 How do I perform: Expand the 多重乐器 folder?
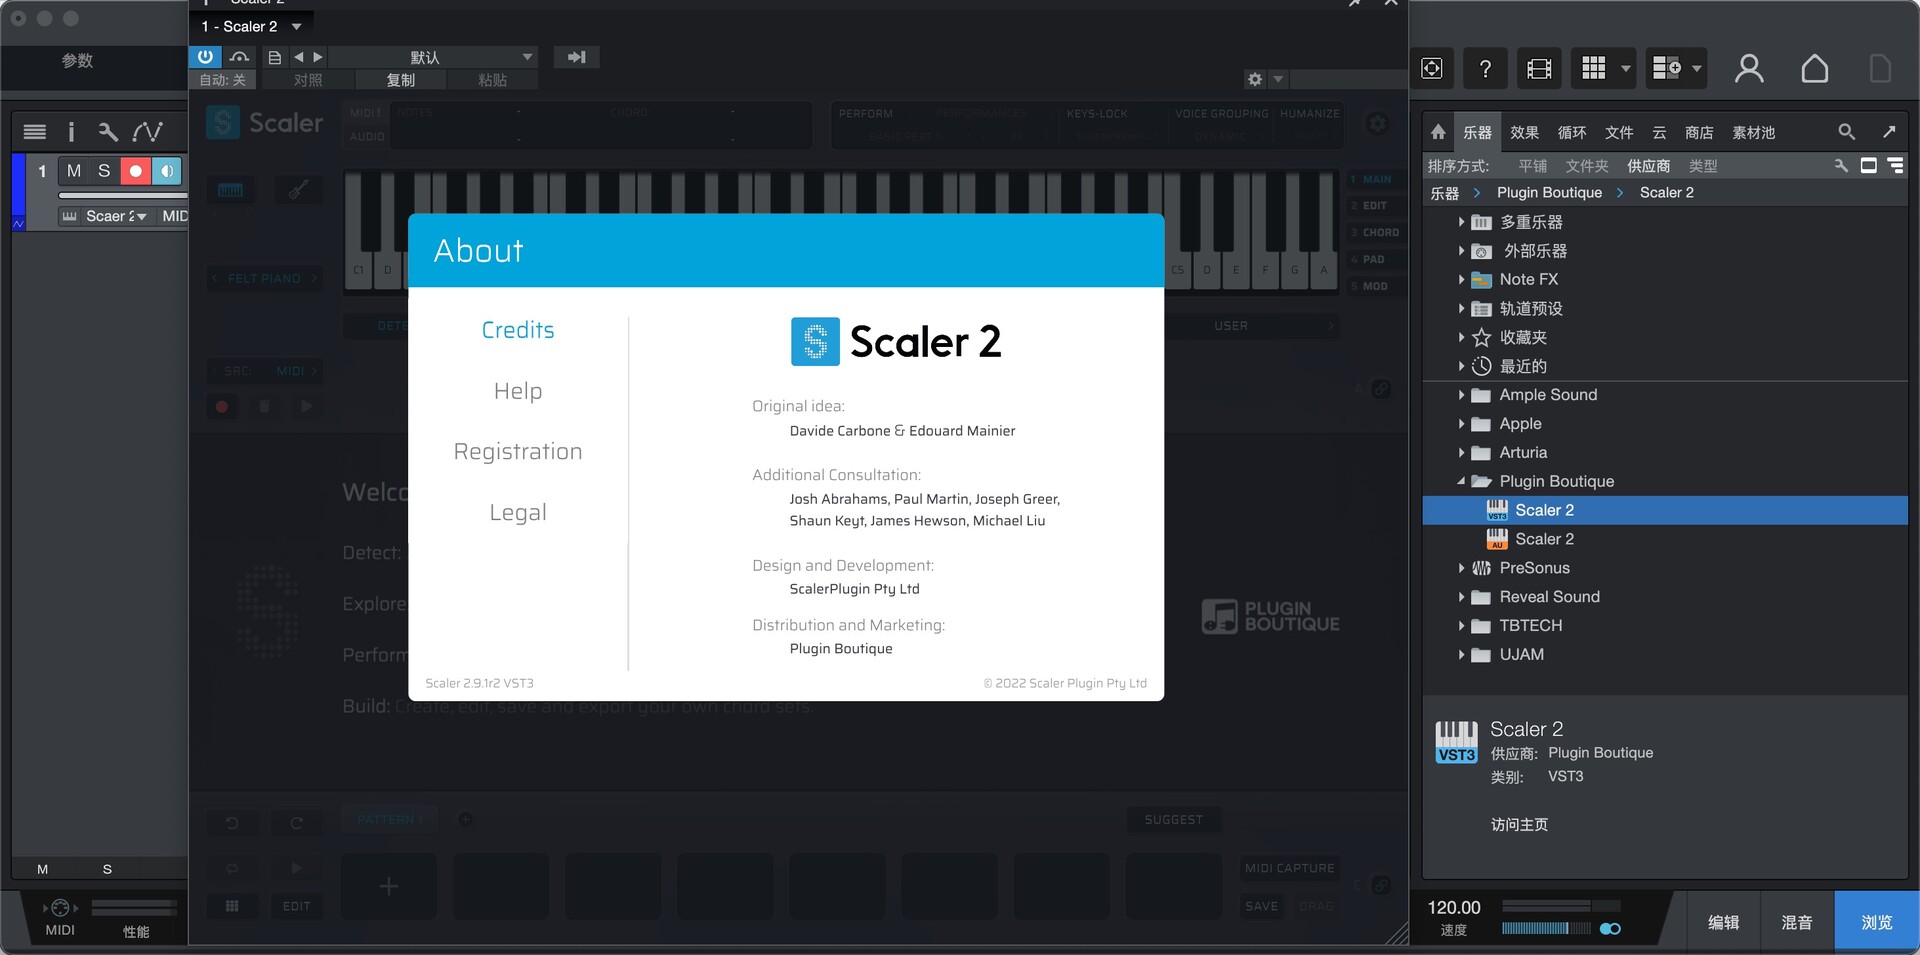coord(1460,222)
